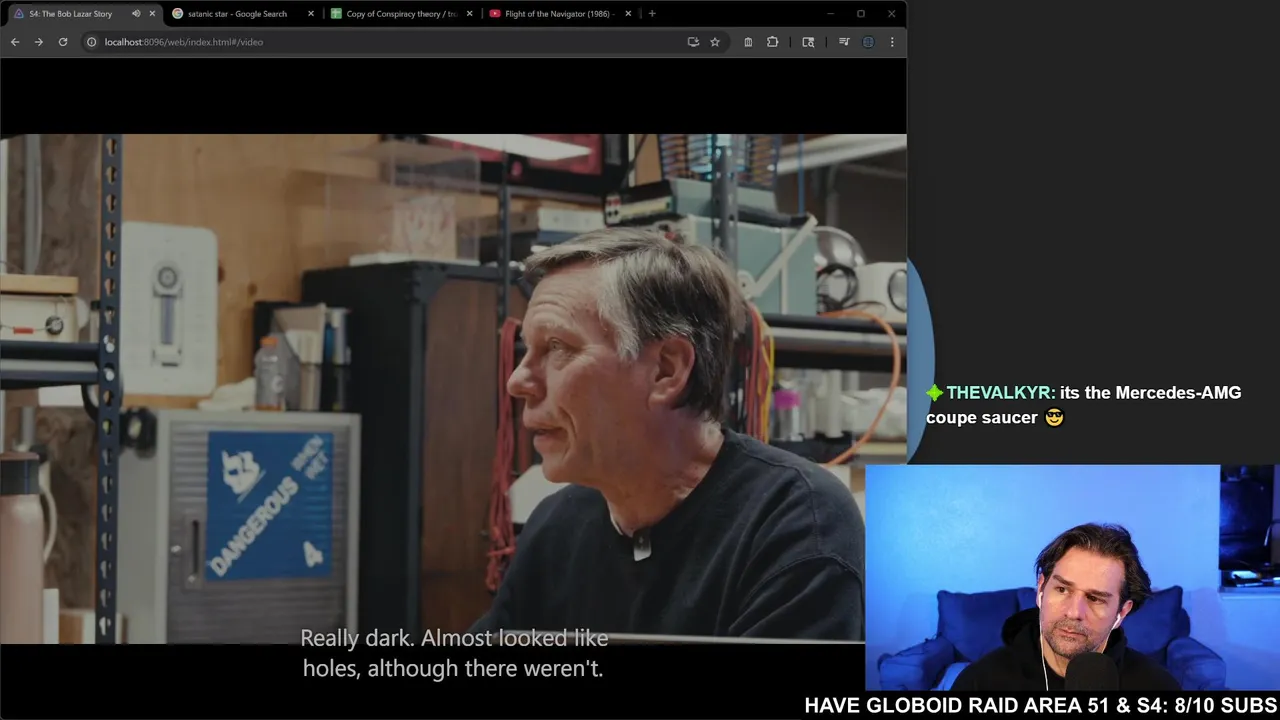Click the video frame to toggle playback
The height and width of the screenshot is (720, 1280).
453,388
